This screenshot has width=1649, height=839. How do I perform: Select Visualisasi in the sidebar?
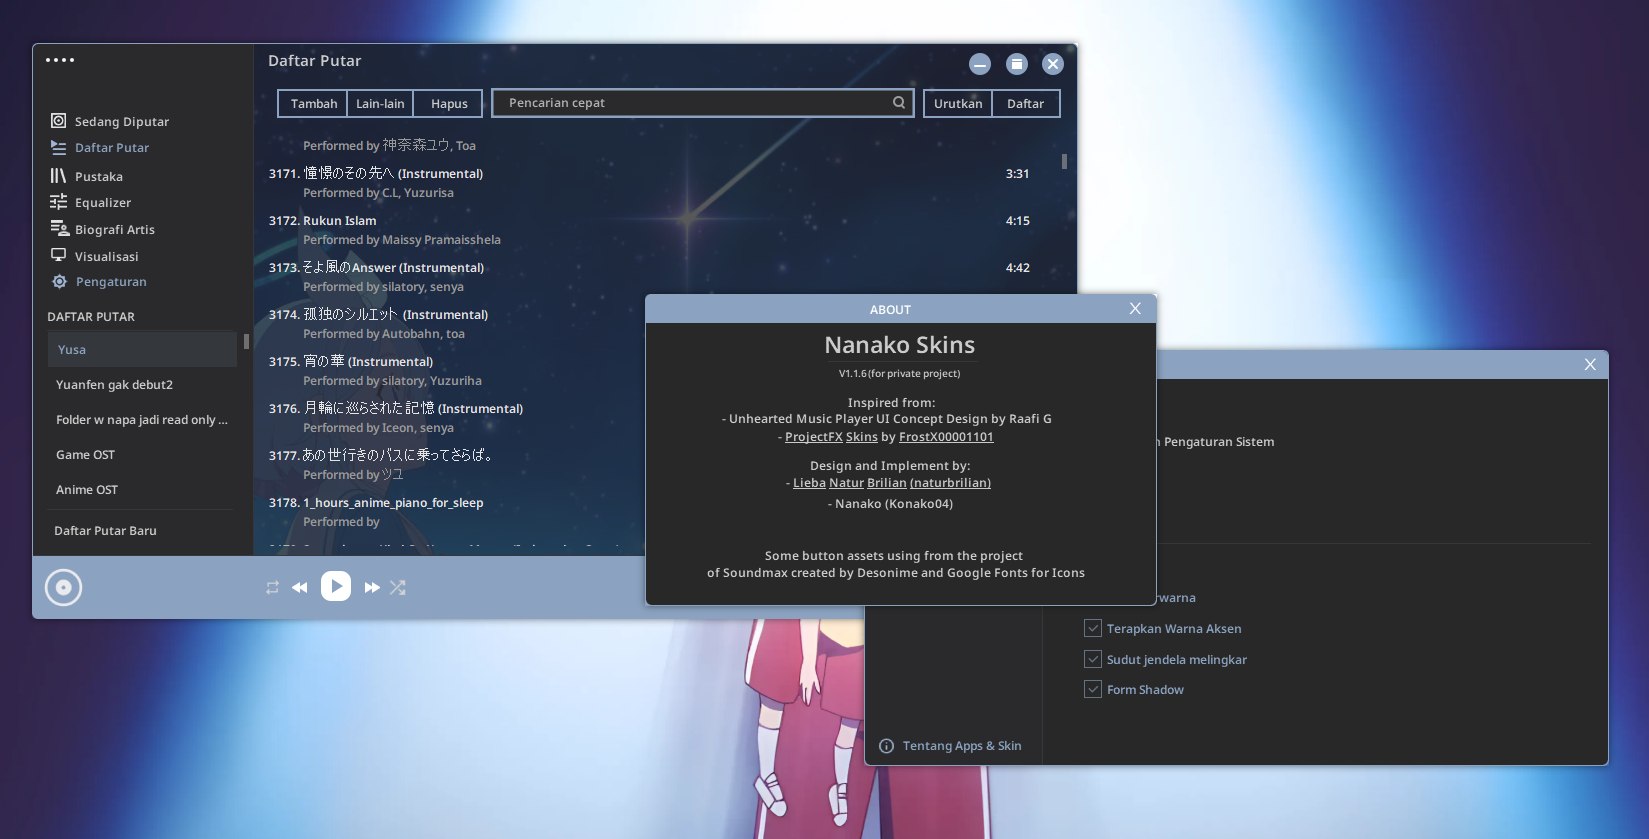(x=106, y=257)
